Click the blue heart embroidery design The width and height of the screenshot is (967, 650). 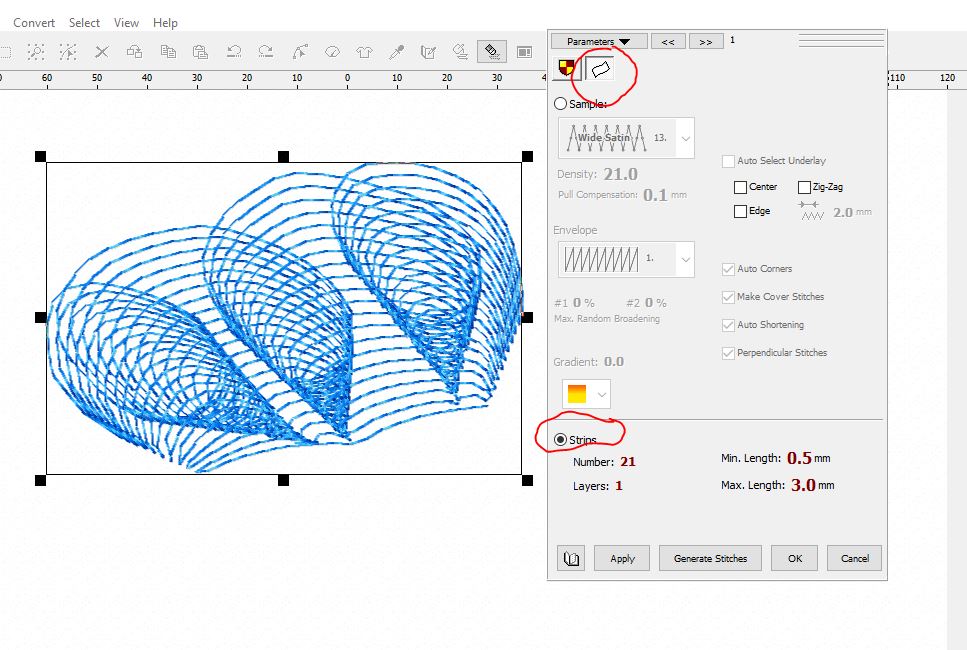(284, 318)
